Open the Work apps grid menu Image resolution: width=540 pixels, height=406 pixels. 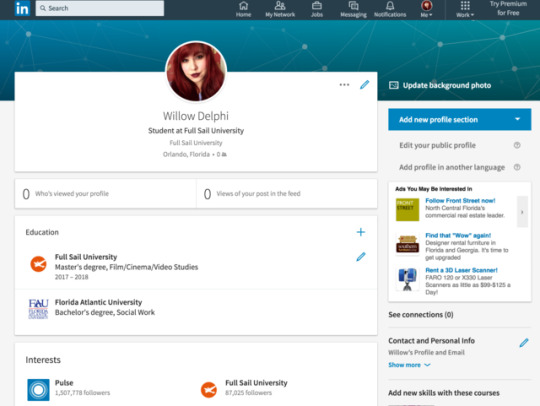[465, 9]
